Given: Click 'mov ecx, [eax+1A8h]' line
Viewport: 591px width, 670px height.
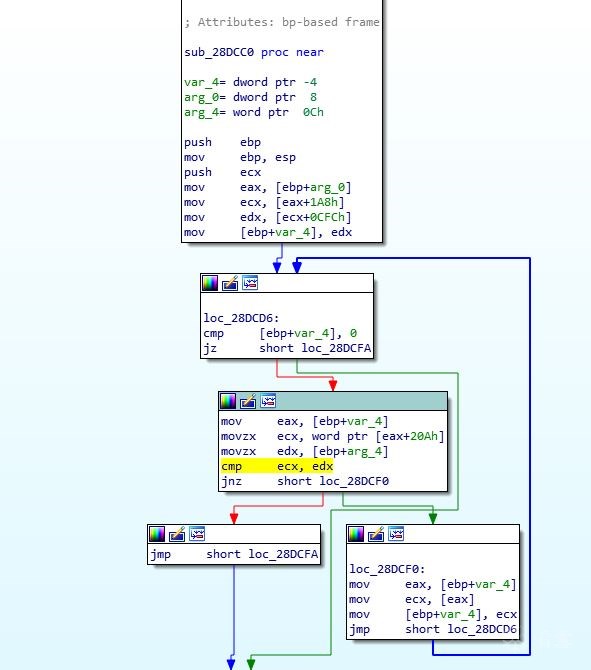Looking at the screenshot, I should pyautogui.click(x=264, y=202).
